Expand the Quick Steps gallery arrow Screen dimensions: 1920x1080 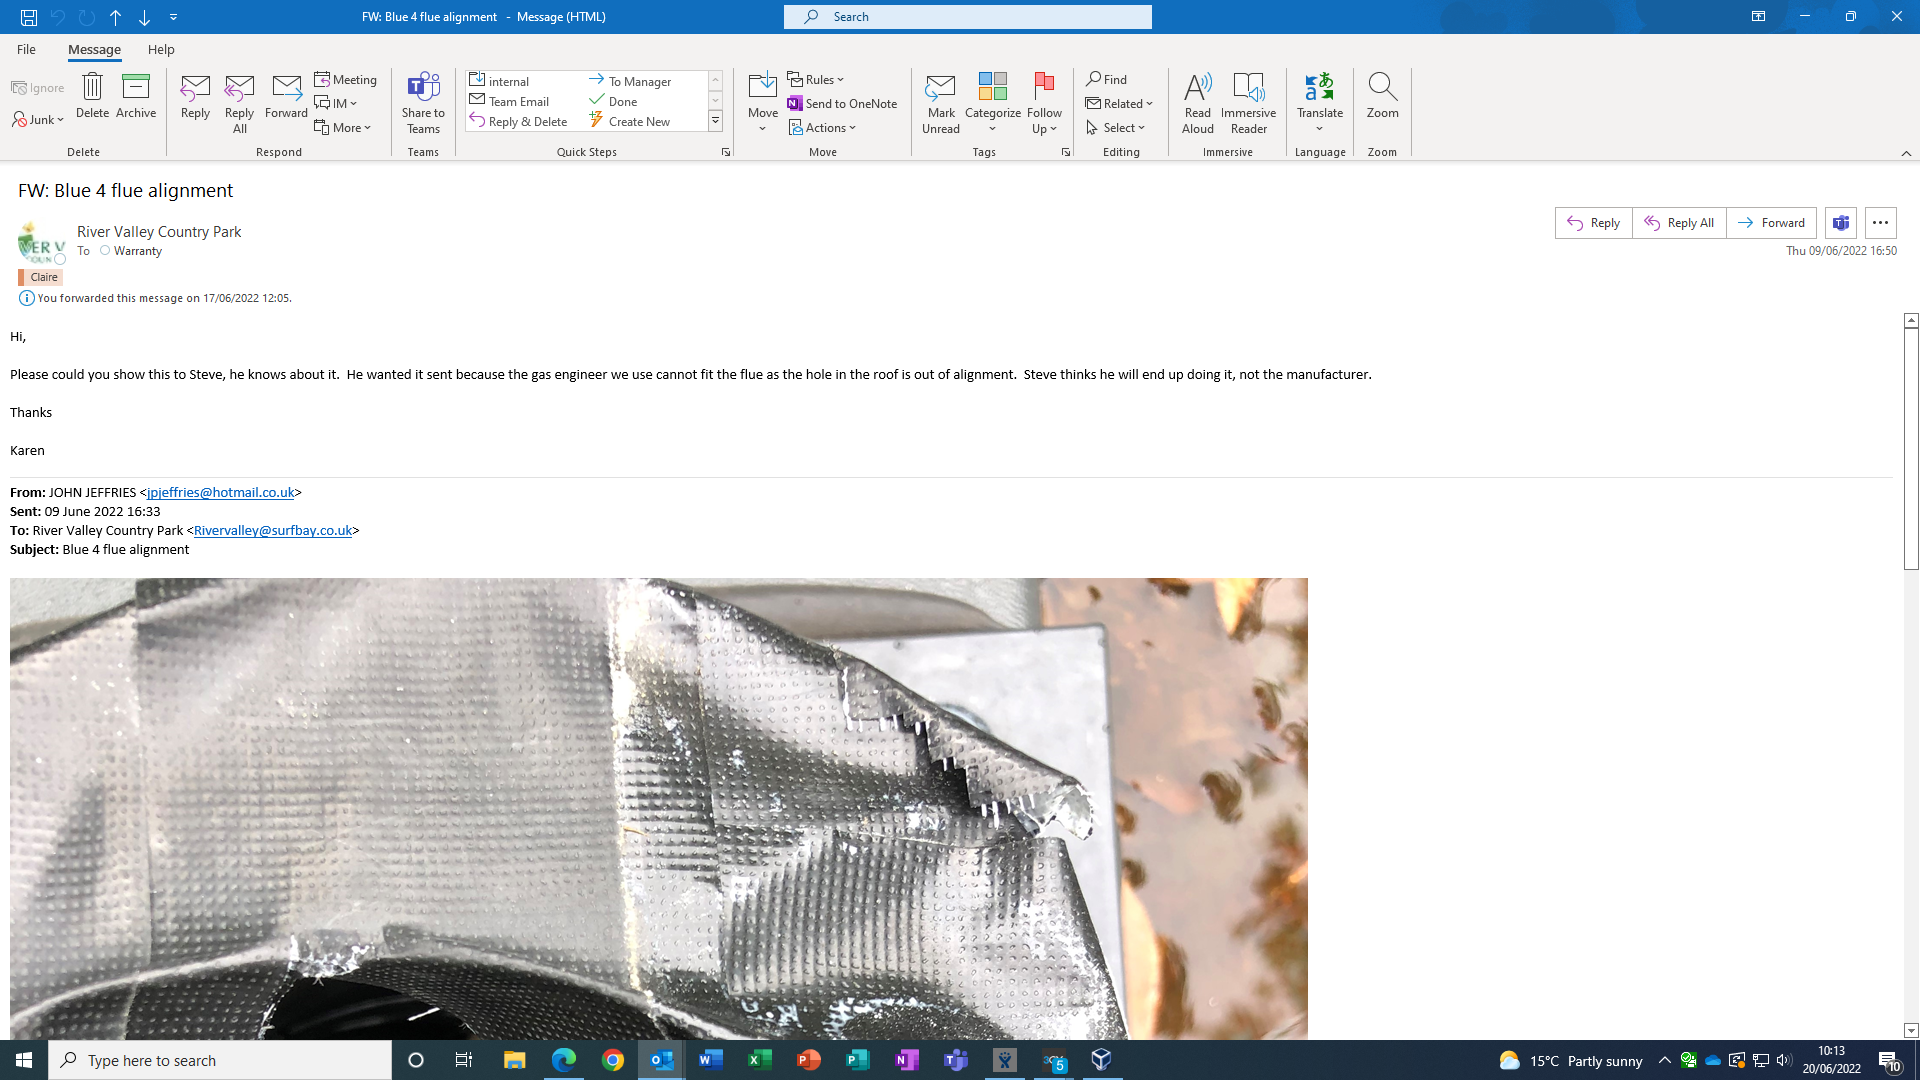pyautogui.click(x=716, y=121)
